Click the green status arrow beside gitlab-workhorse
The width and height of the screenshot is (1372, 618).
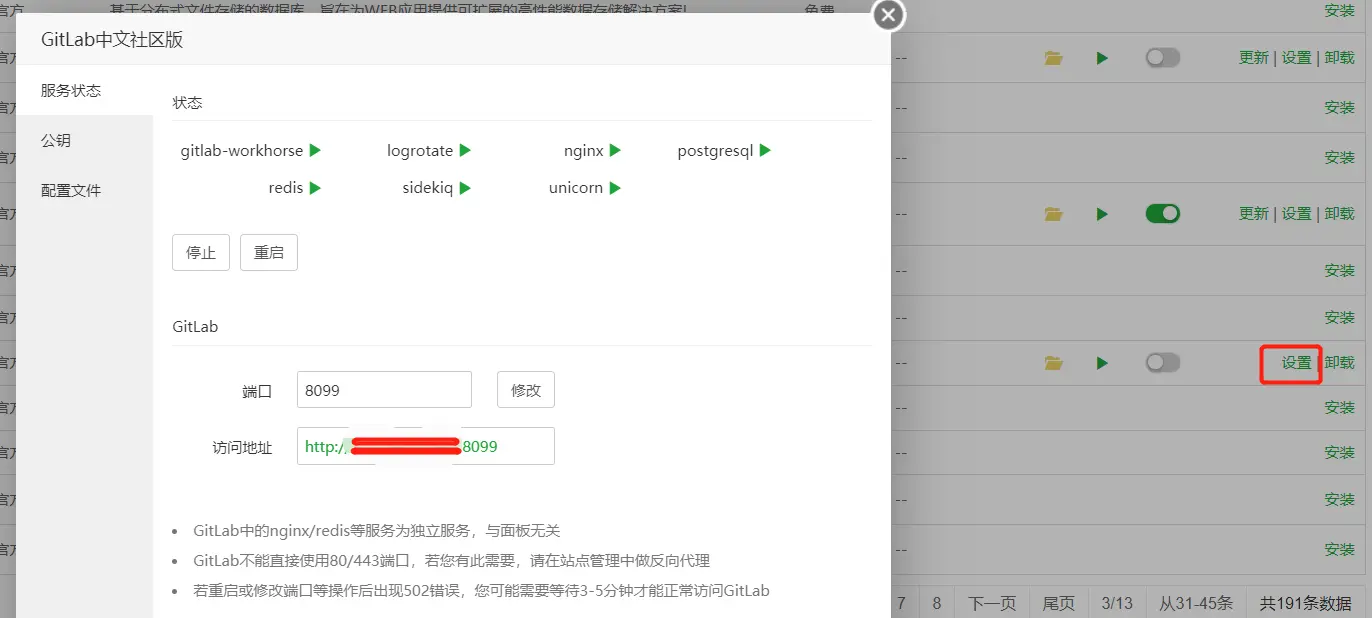pyautogui.click(x=315, y=151)
